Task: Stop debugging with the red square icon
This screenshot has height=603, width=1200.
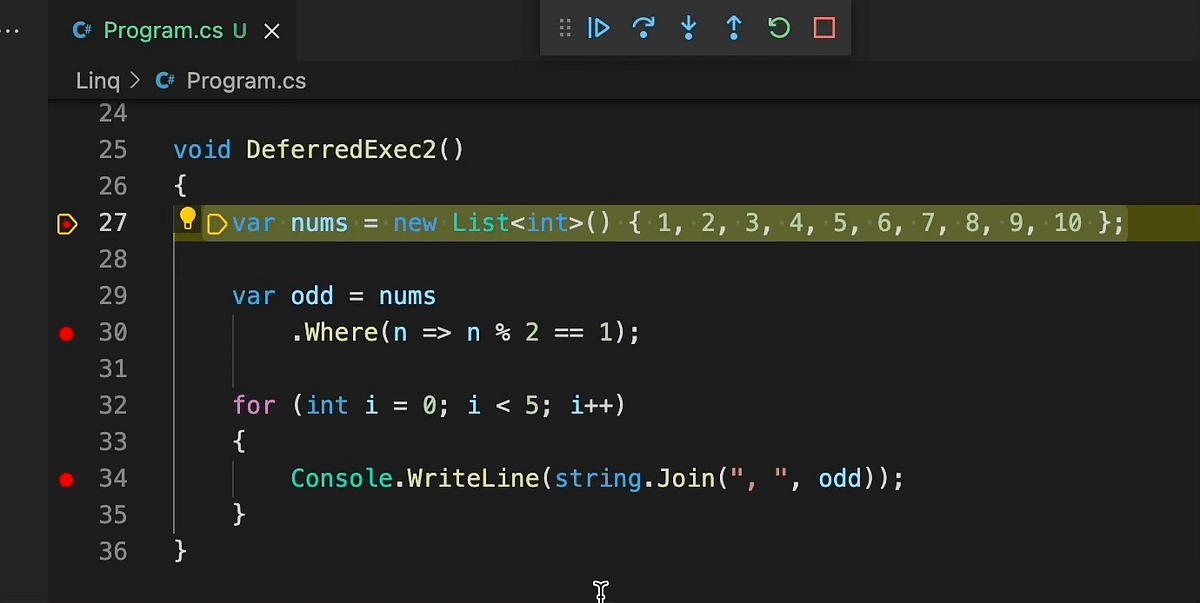Action: (823, 28)
